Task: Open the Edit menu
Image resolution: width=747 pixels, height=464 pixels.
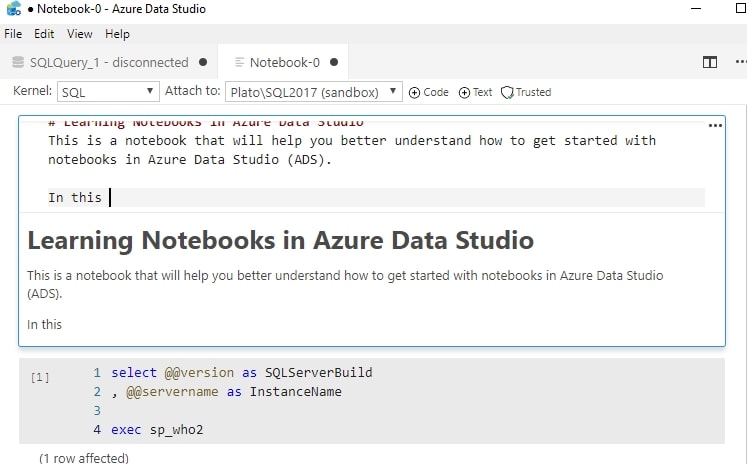Action: [44, 34]
